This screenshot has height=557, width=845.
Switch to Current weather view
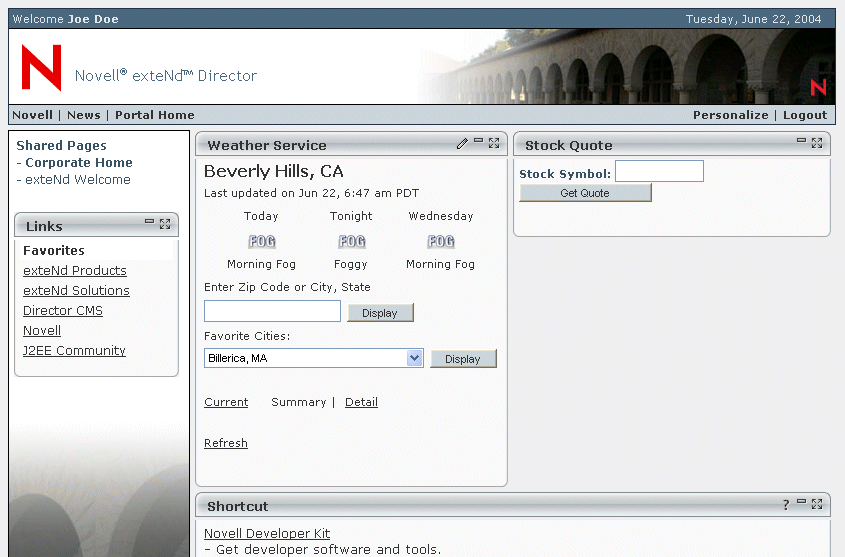pyautogui.click(x=226, y=402)
